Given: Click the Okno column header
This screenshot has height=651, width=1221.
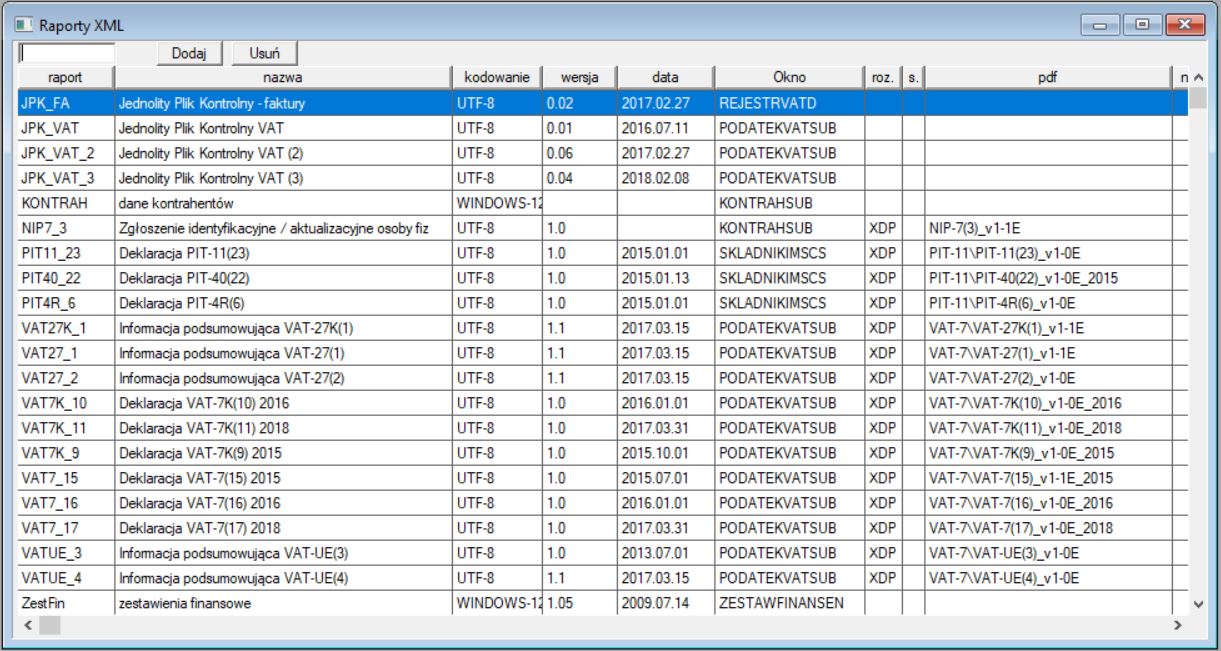Looking at the screenshot, I should pos(788,77).
